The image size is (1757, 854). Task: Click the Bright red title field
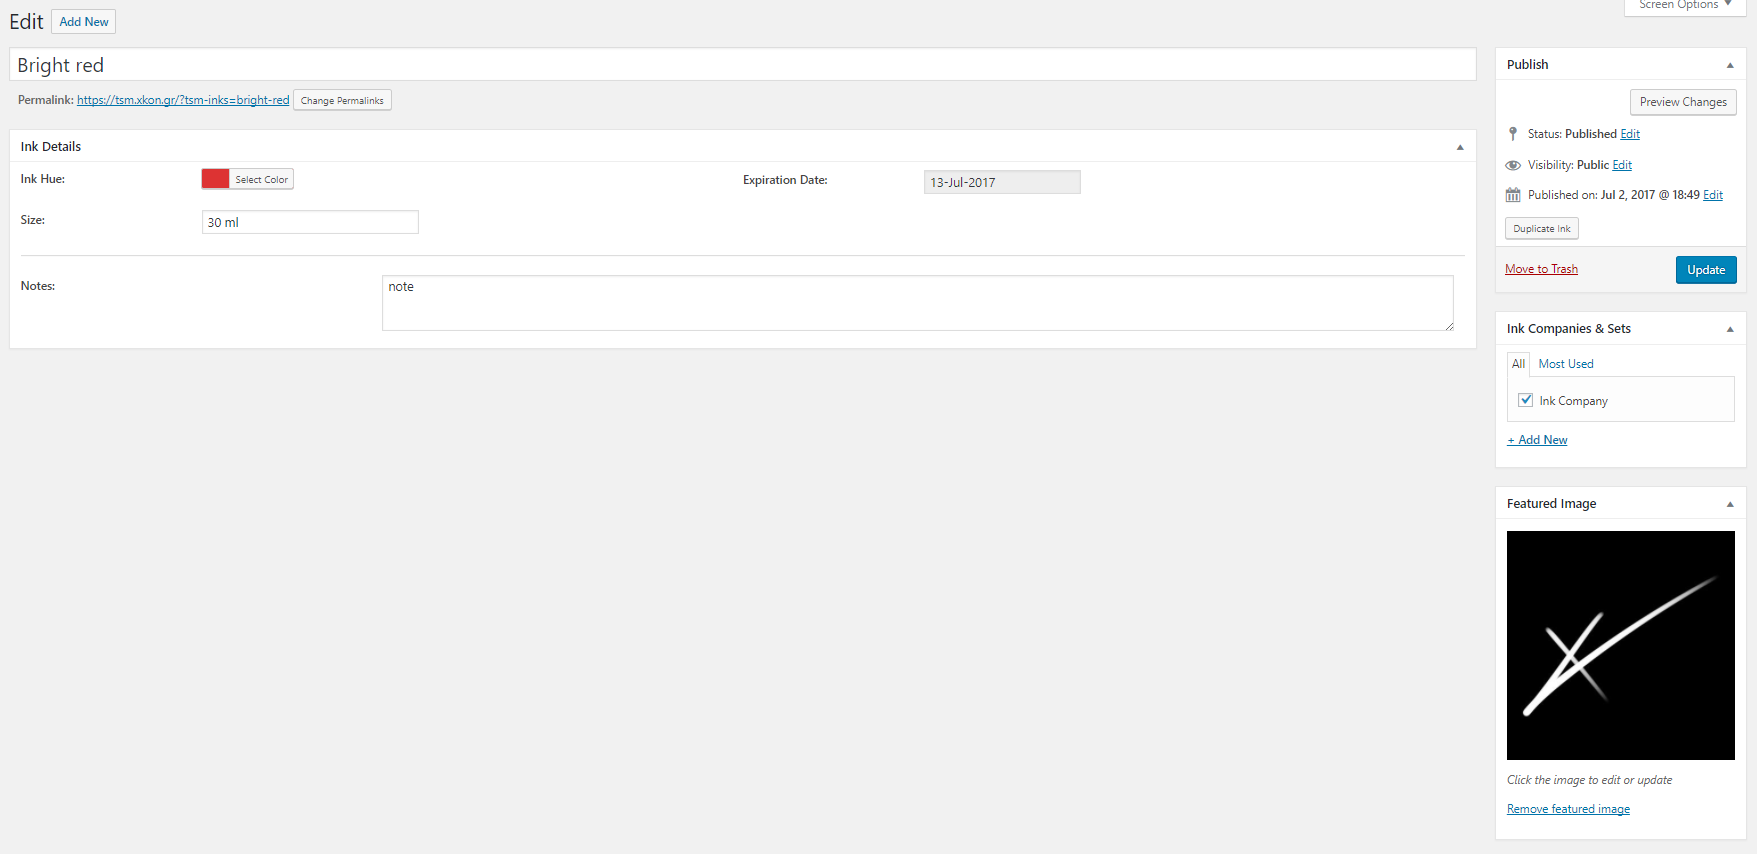point(743,65)
